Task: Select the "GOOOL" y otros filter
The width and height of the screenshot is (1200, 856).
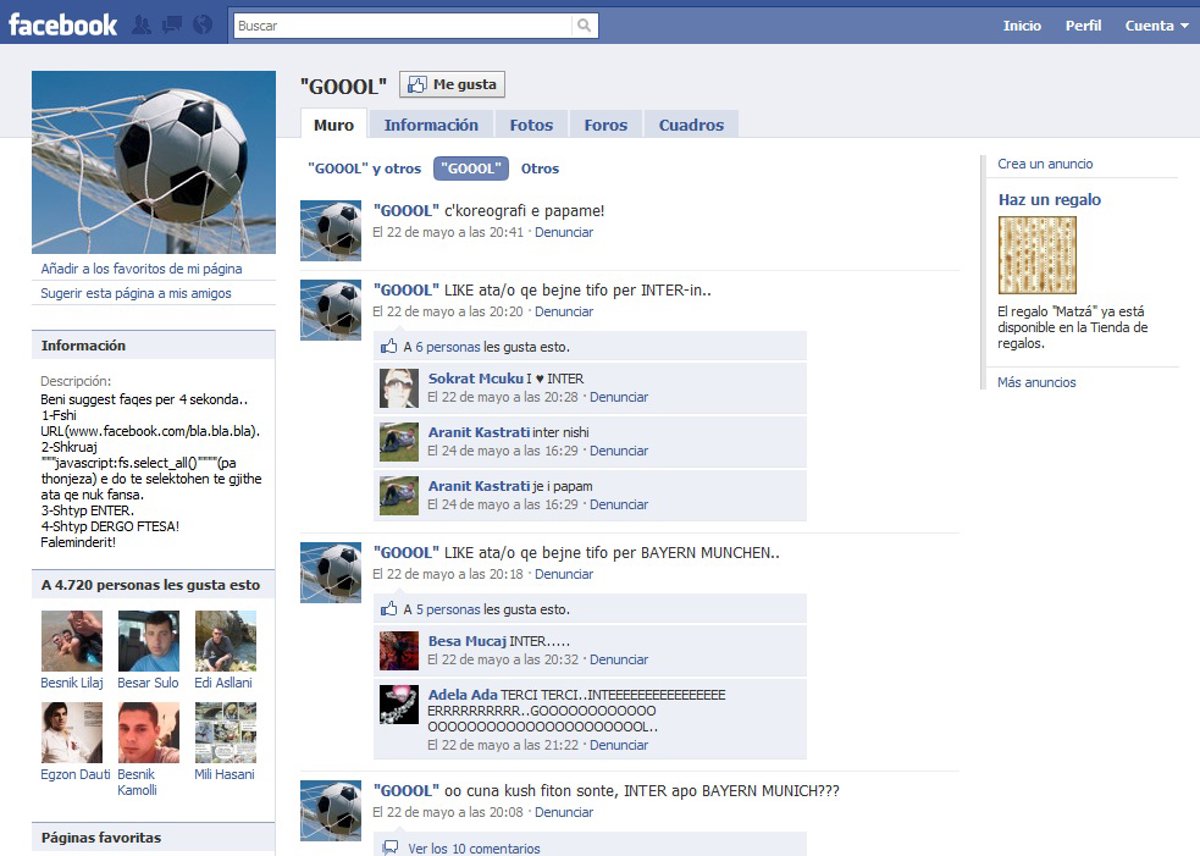Action: (364, 169)
